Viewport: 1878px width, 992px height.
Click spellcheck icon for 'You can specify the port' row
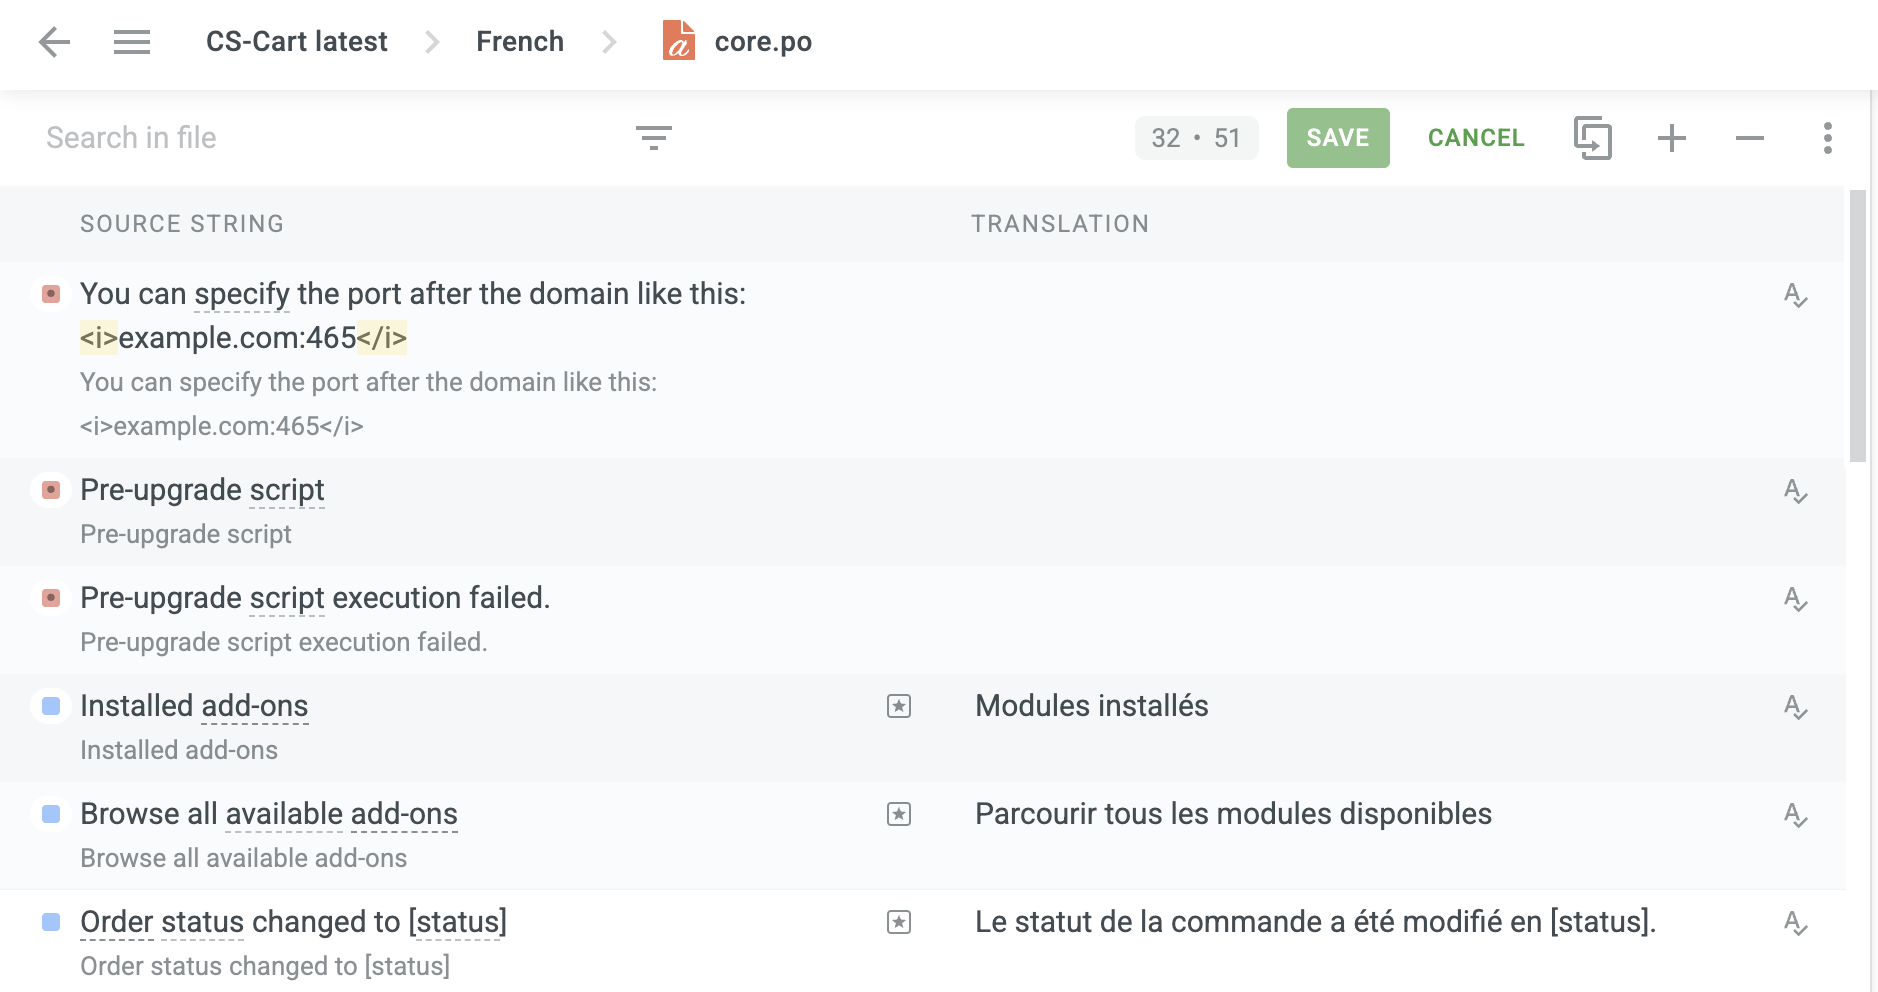1796,295
